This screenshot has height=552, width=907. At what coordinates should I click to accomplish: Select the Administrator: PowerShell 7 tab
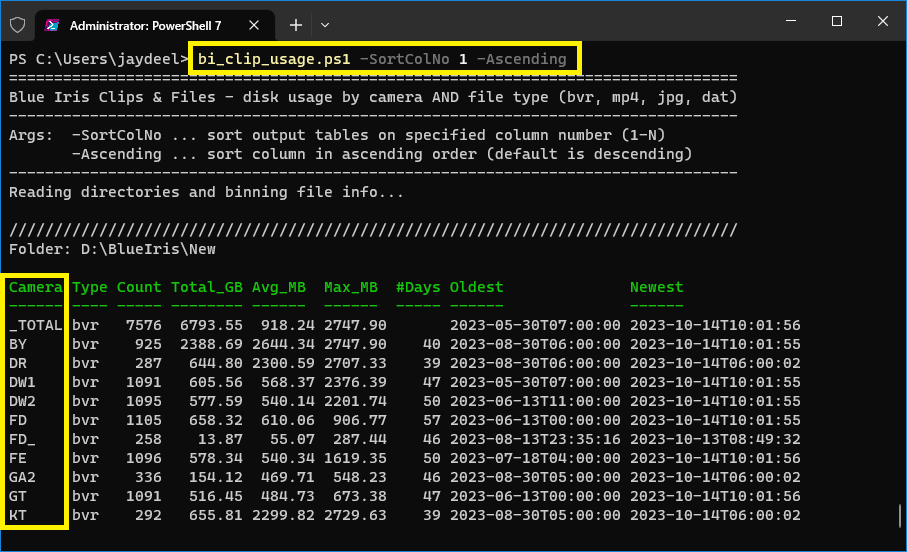[154, 25]
